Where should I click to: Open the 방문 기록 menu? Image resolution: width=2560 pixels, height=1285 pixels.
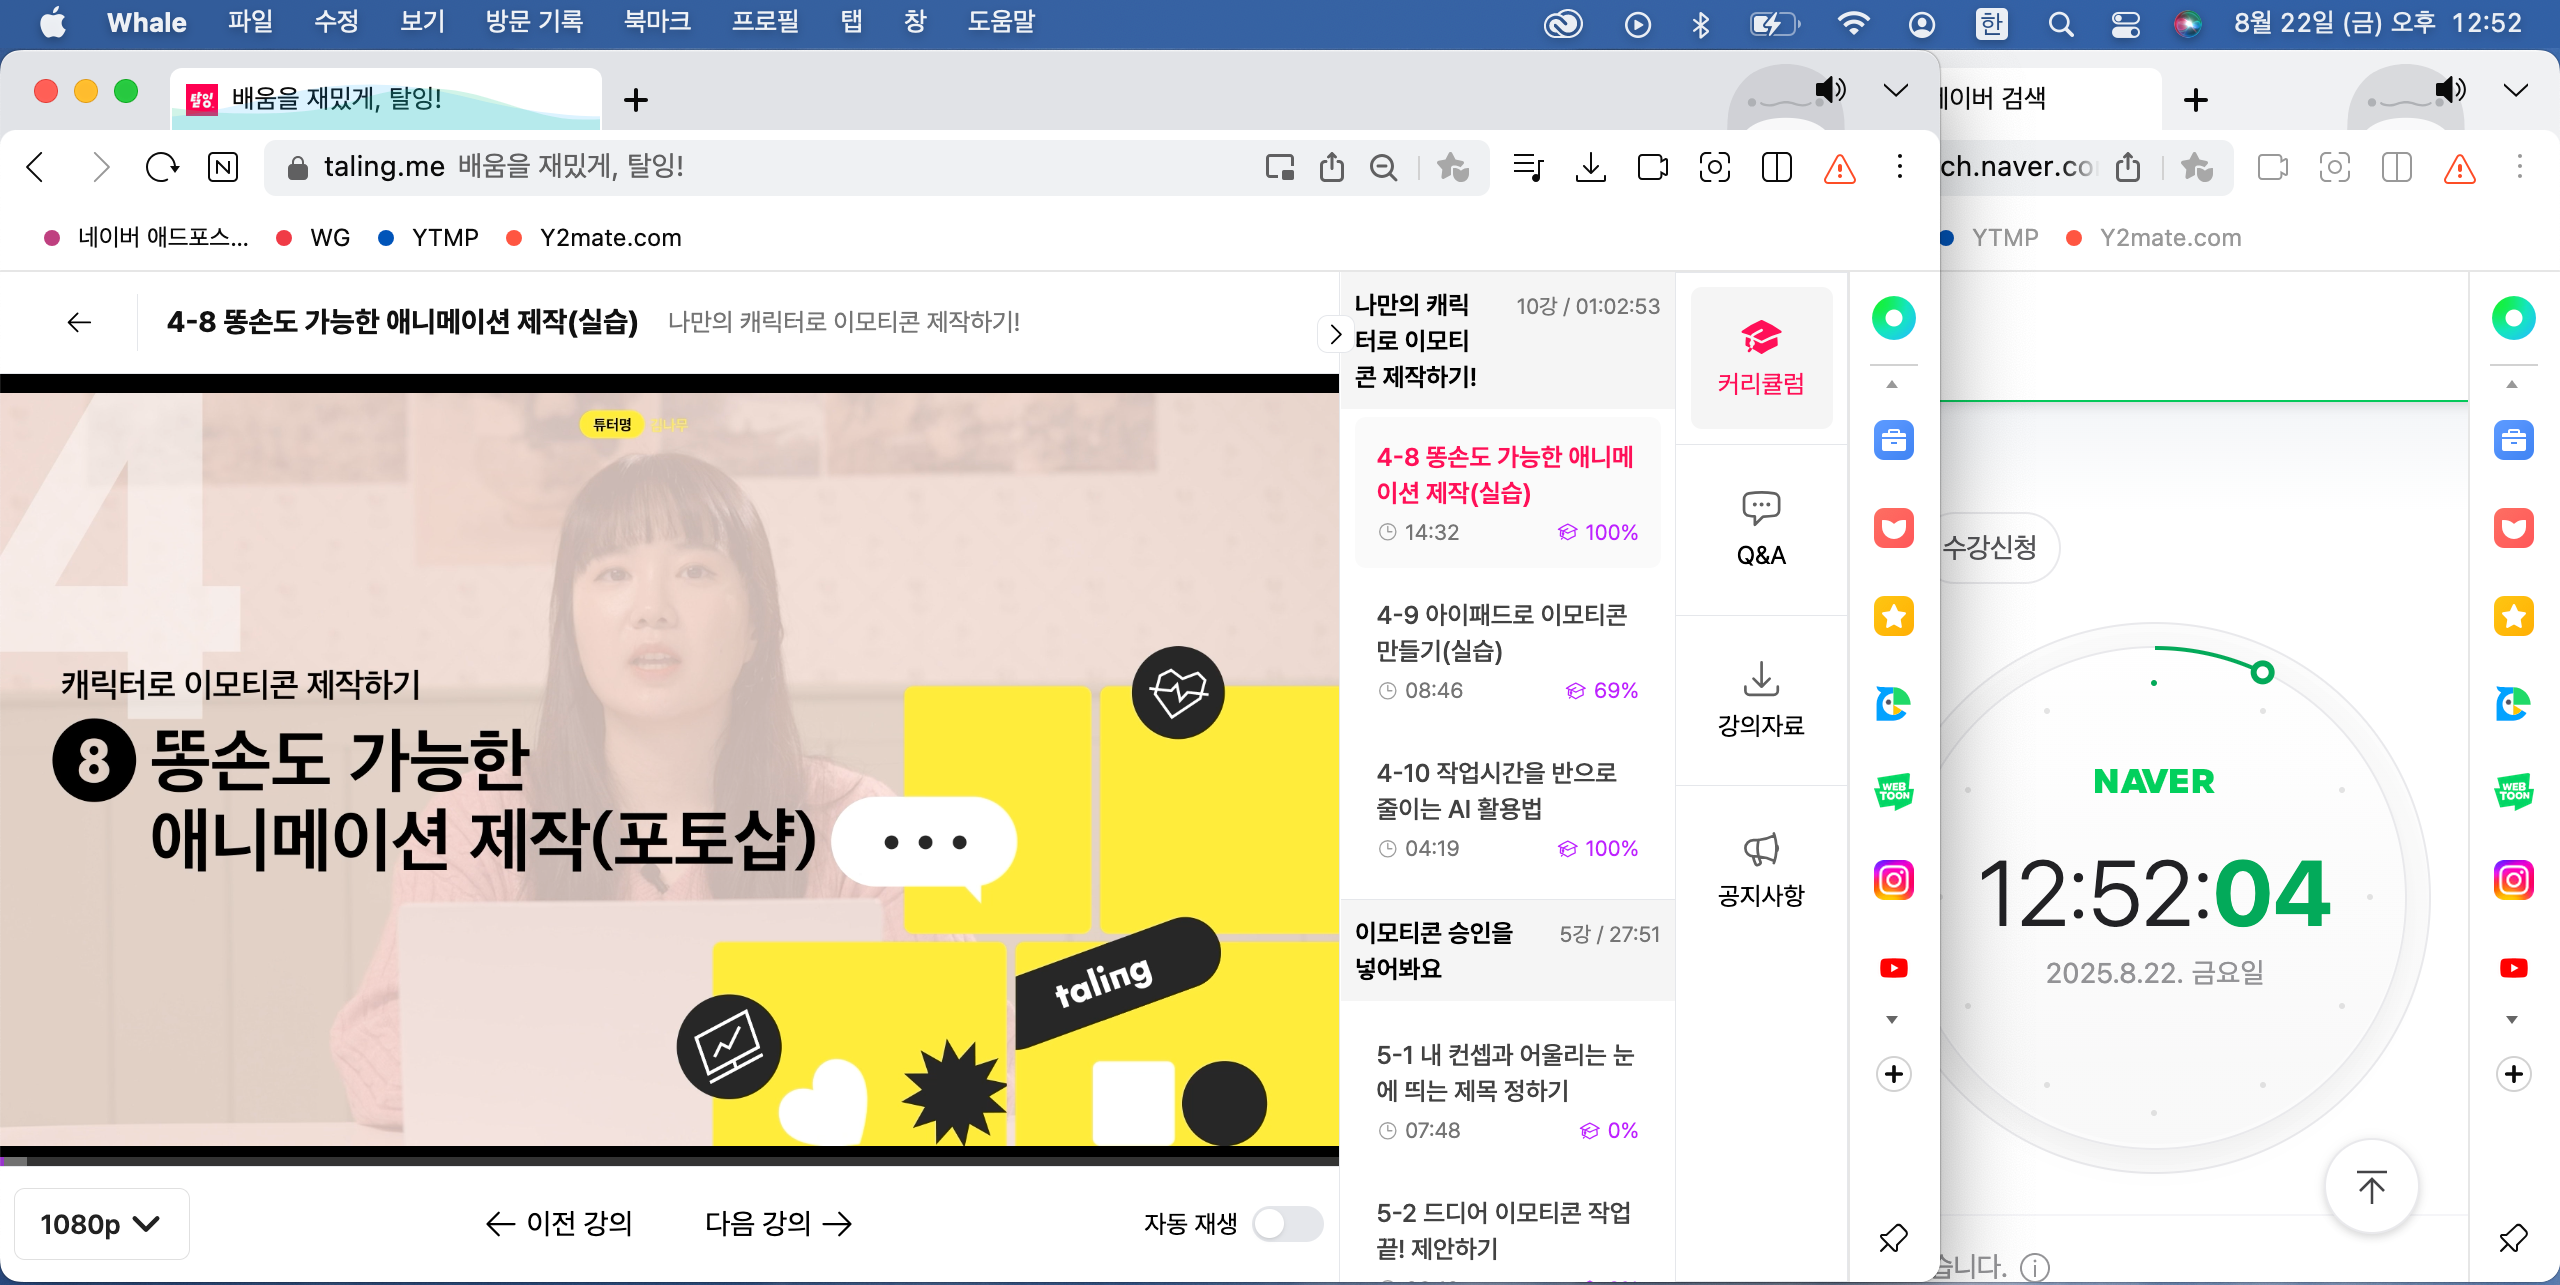(x=534, y=22)
